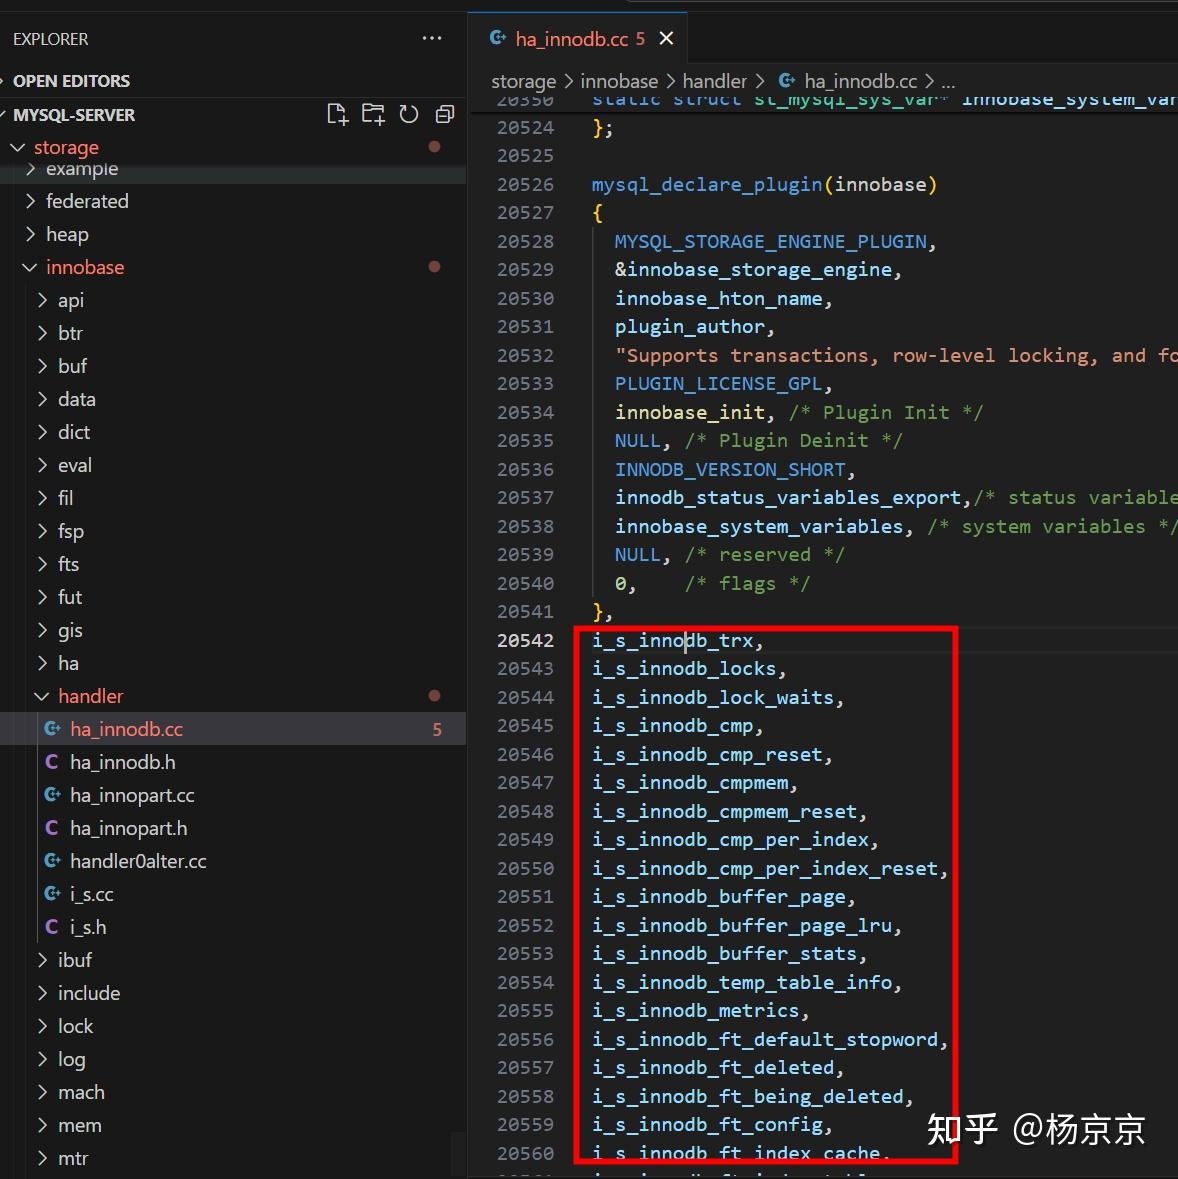Click the i_s_innodb_locks code entry
This screenshot has height=1179, width=1178.
683,668
